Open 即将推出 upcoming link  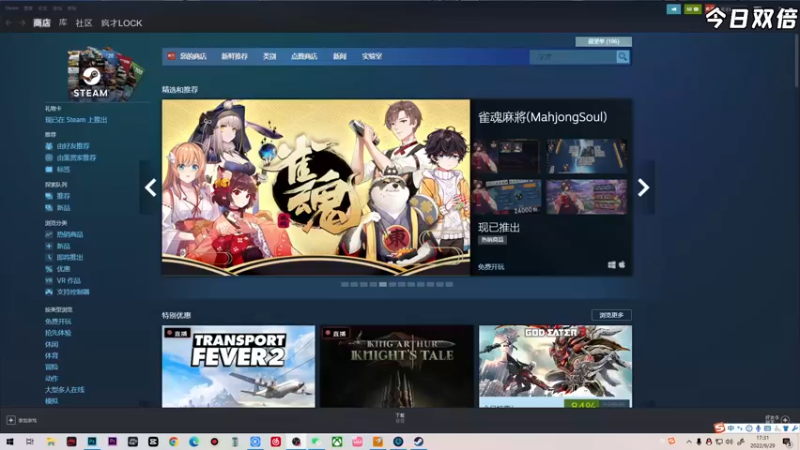pos(70,258)
